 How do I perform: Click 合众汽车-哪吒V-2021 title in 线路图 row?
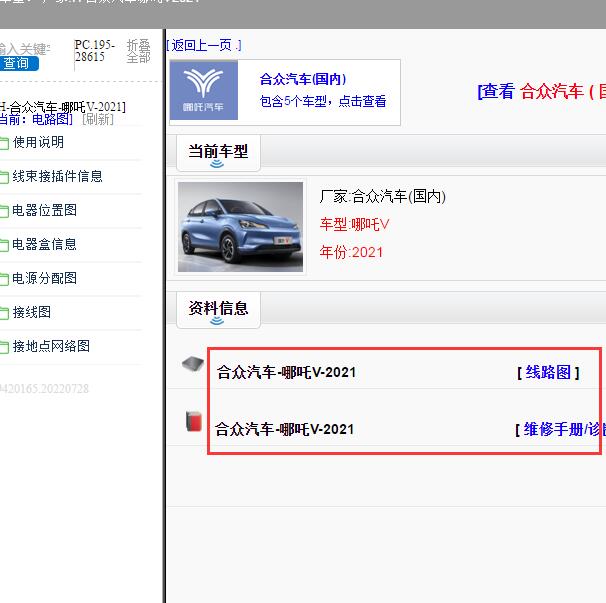pos(286,372)
